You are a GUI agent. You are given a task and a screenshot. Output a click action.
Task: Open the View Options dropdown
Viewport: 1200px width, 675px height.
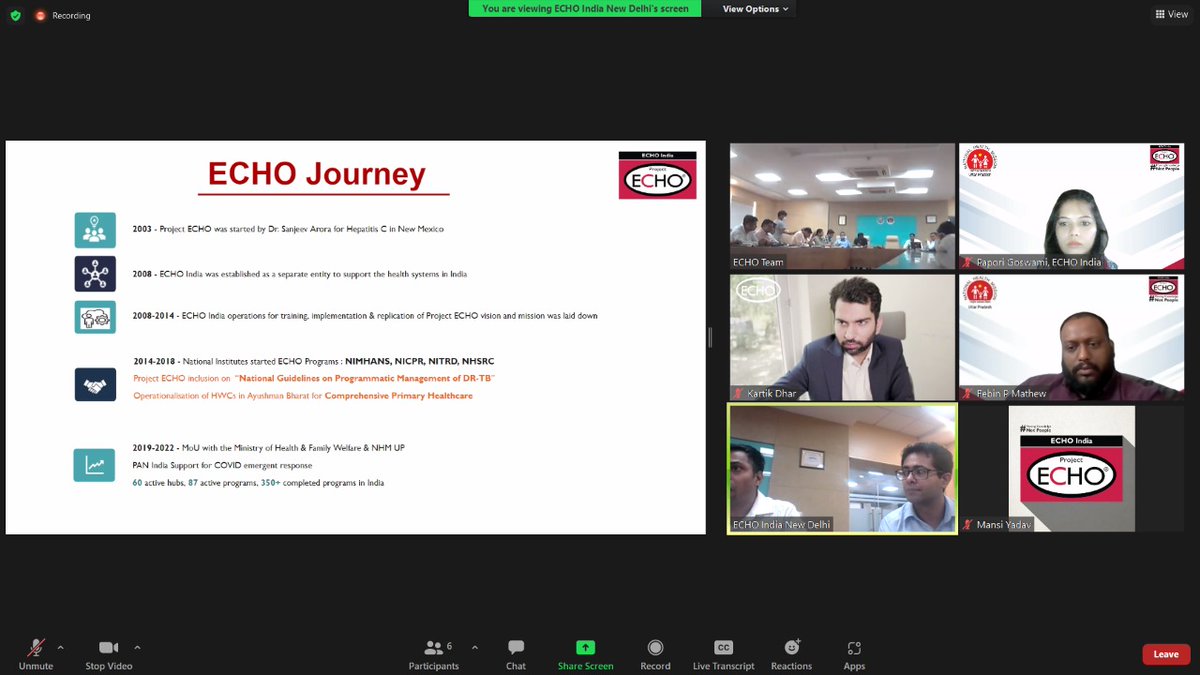(x=755, y=9)
